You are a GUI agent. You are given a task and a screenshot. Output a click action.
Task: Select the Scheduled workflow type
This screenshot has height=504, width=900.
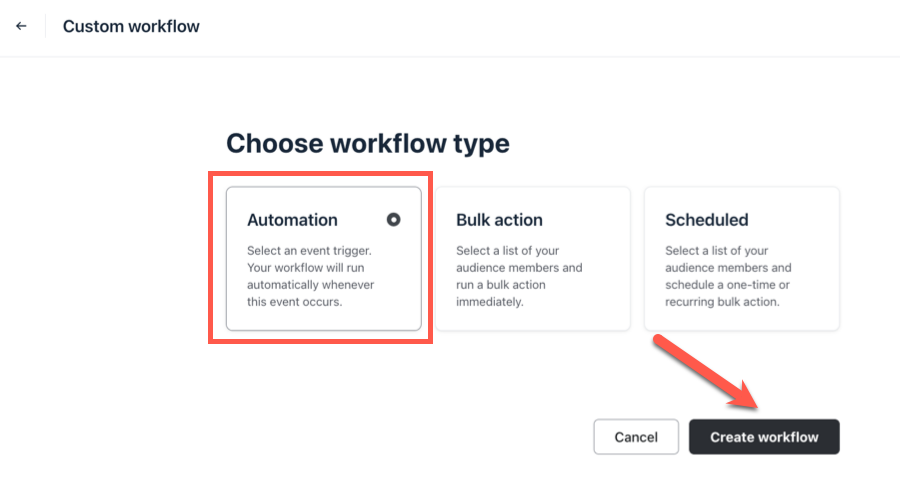click(x=741, y=258)
